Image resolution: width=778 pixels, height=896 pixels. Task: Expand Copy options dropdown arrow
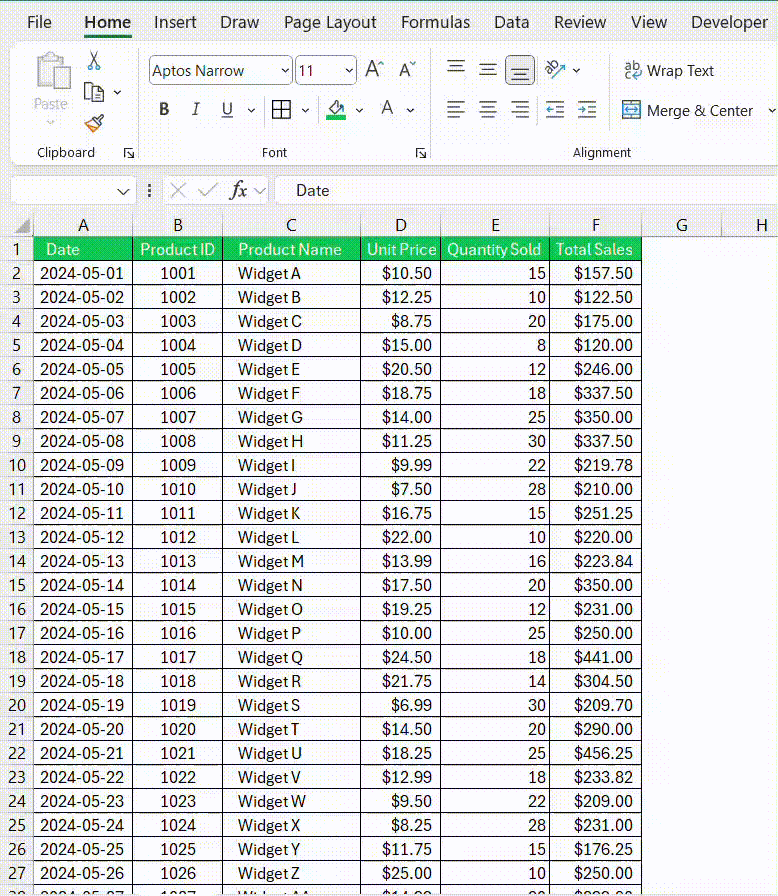click(117, 92)
